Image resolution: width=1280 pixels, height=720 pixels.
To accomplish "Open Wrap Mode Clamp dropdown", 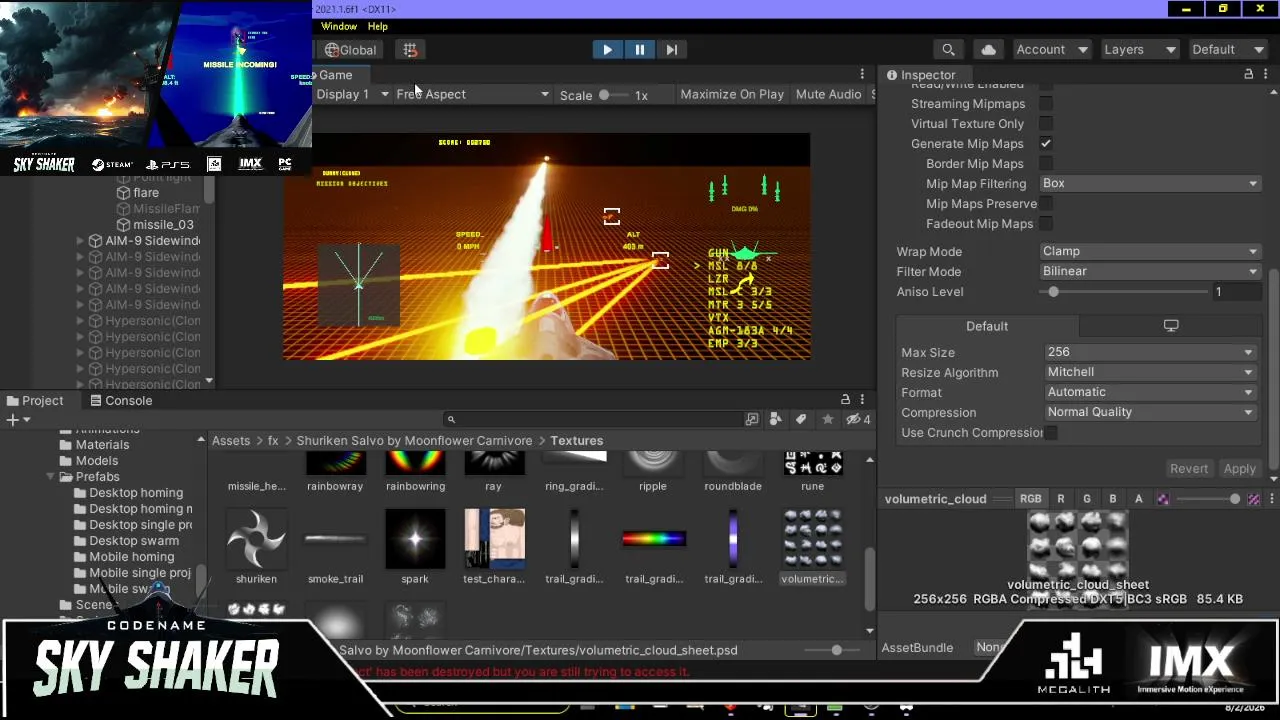I will pyautogui.click(x=1150, y=252).
